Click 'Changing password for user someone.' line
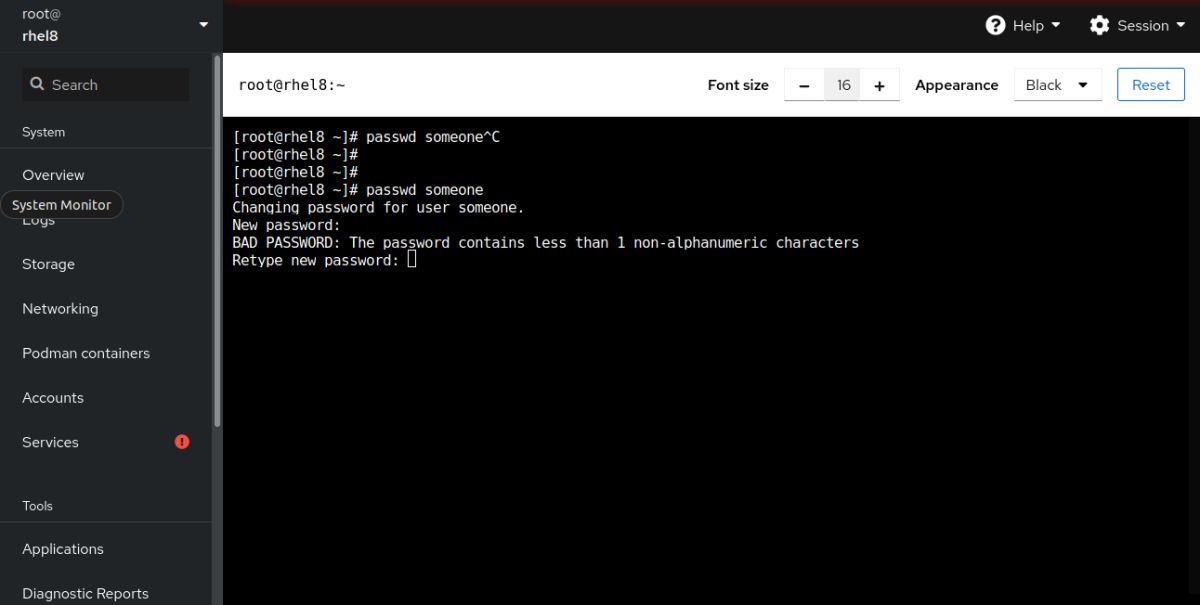 (378, 208)
